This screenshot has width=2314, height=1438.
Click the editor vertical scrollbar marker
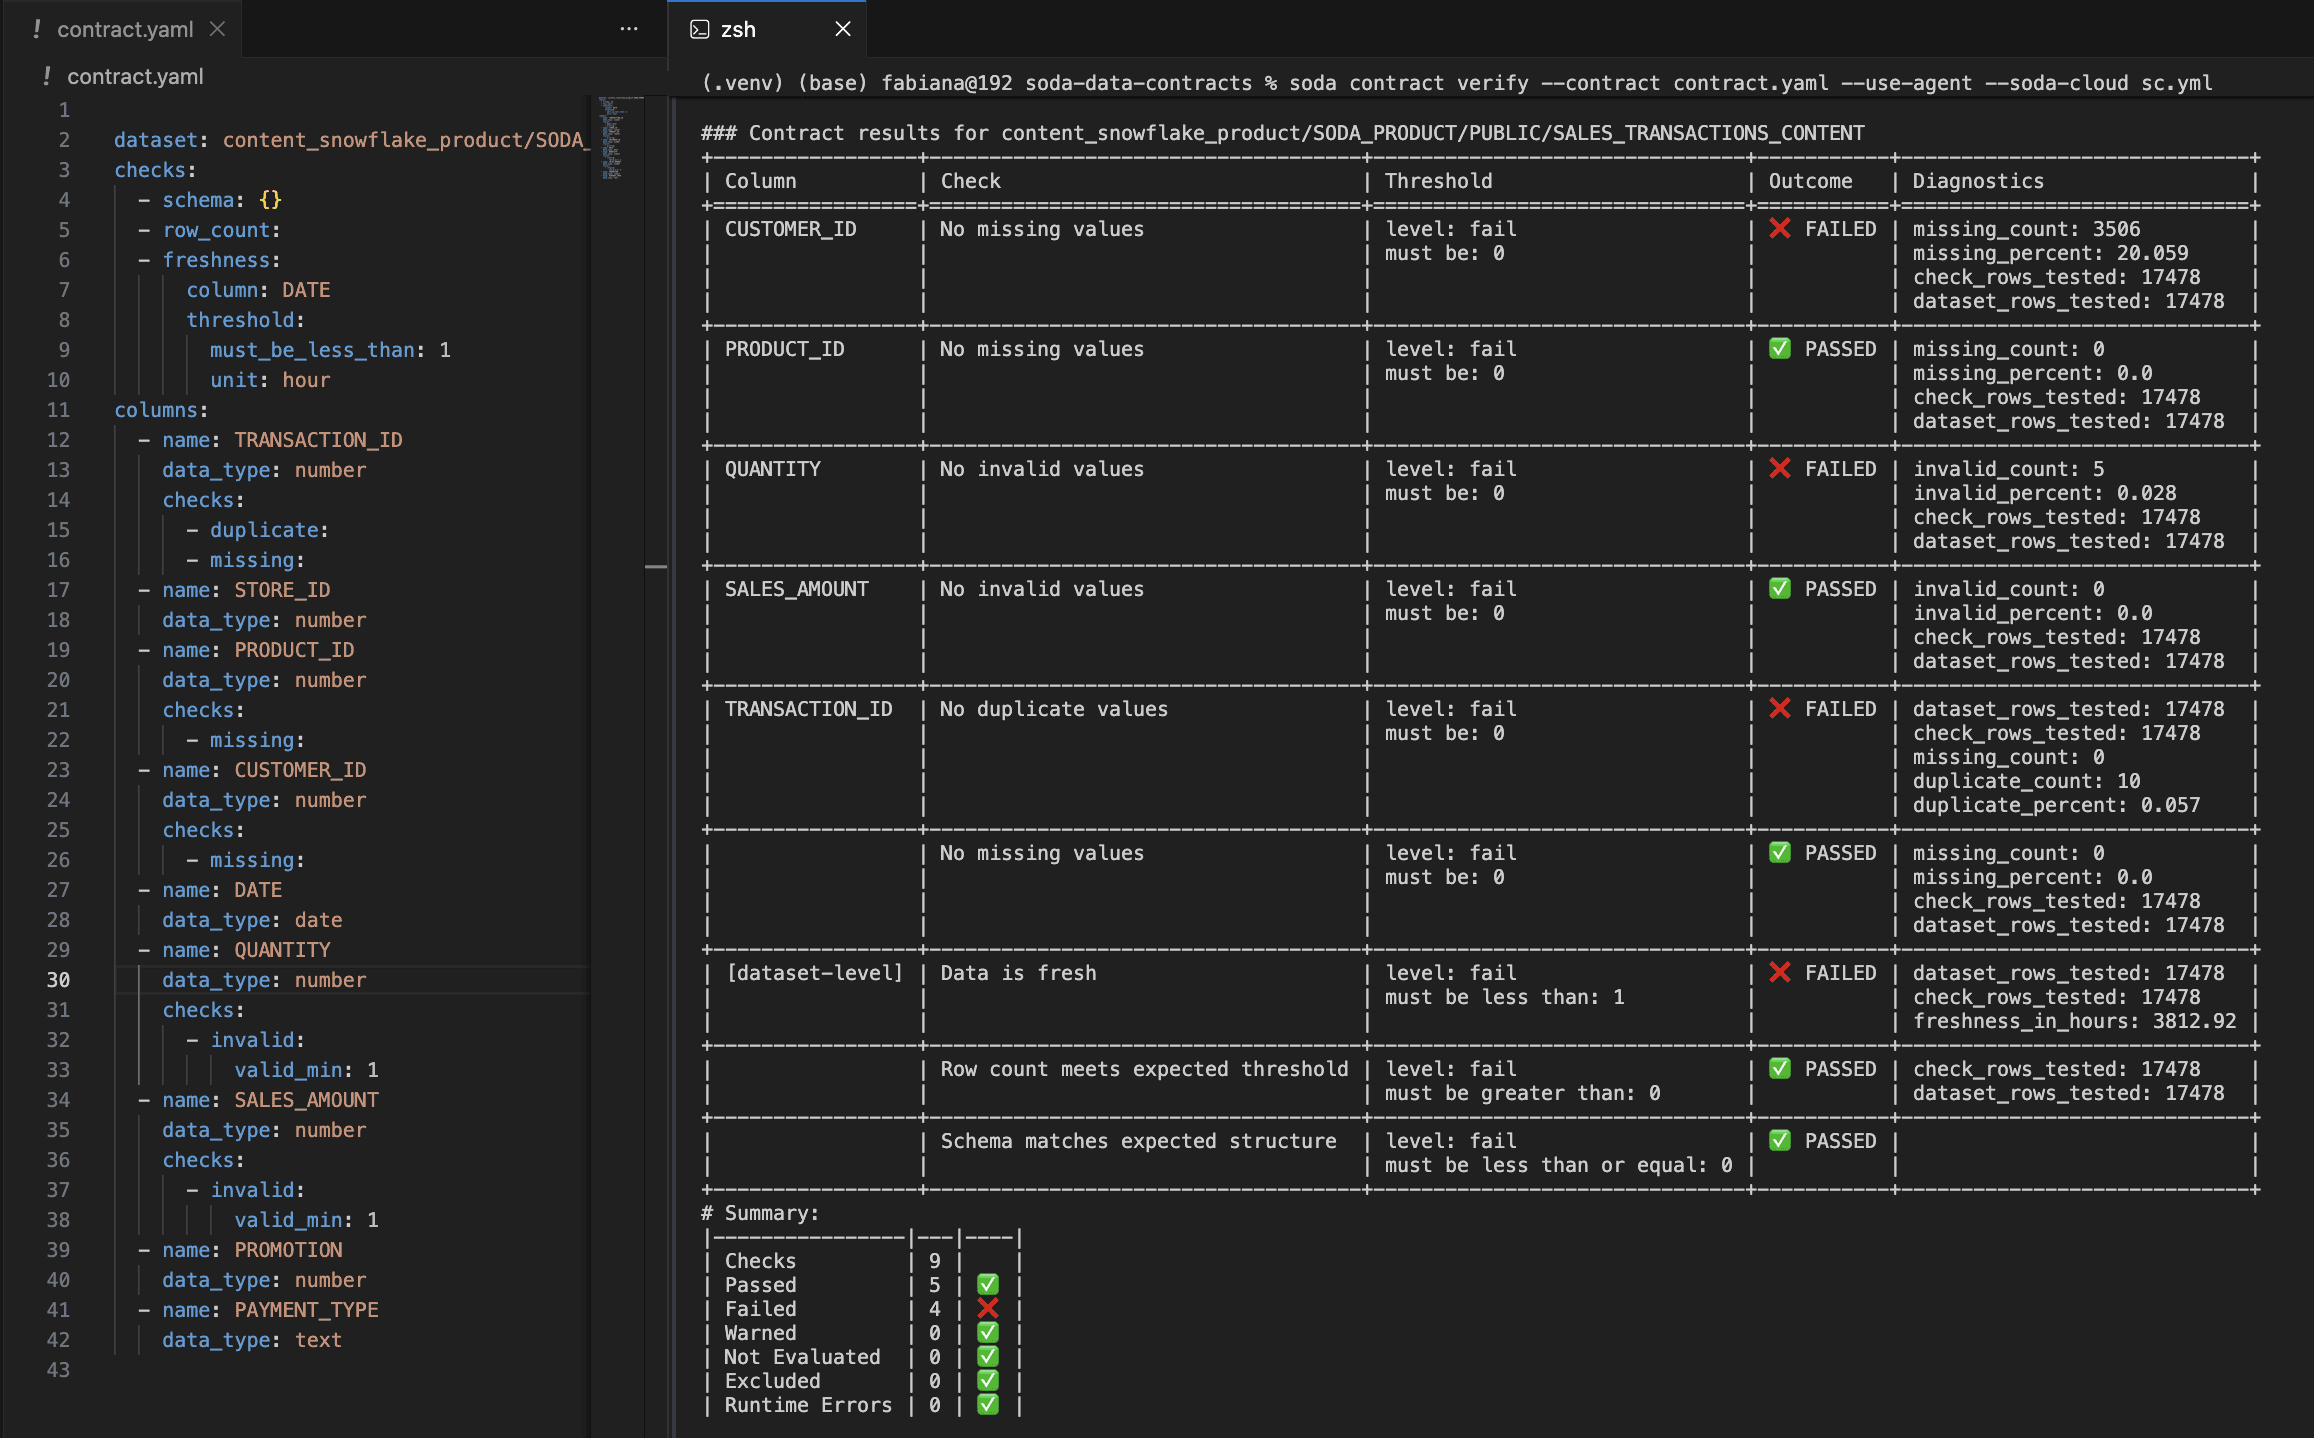(656, 567)
